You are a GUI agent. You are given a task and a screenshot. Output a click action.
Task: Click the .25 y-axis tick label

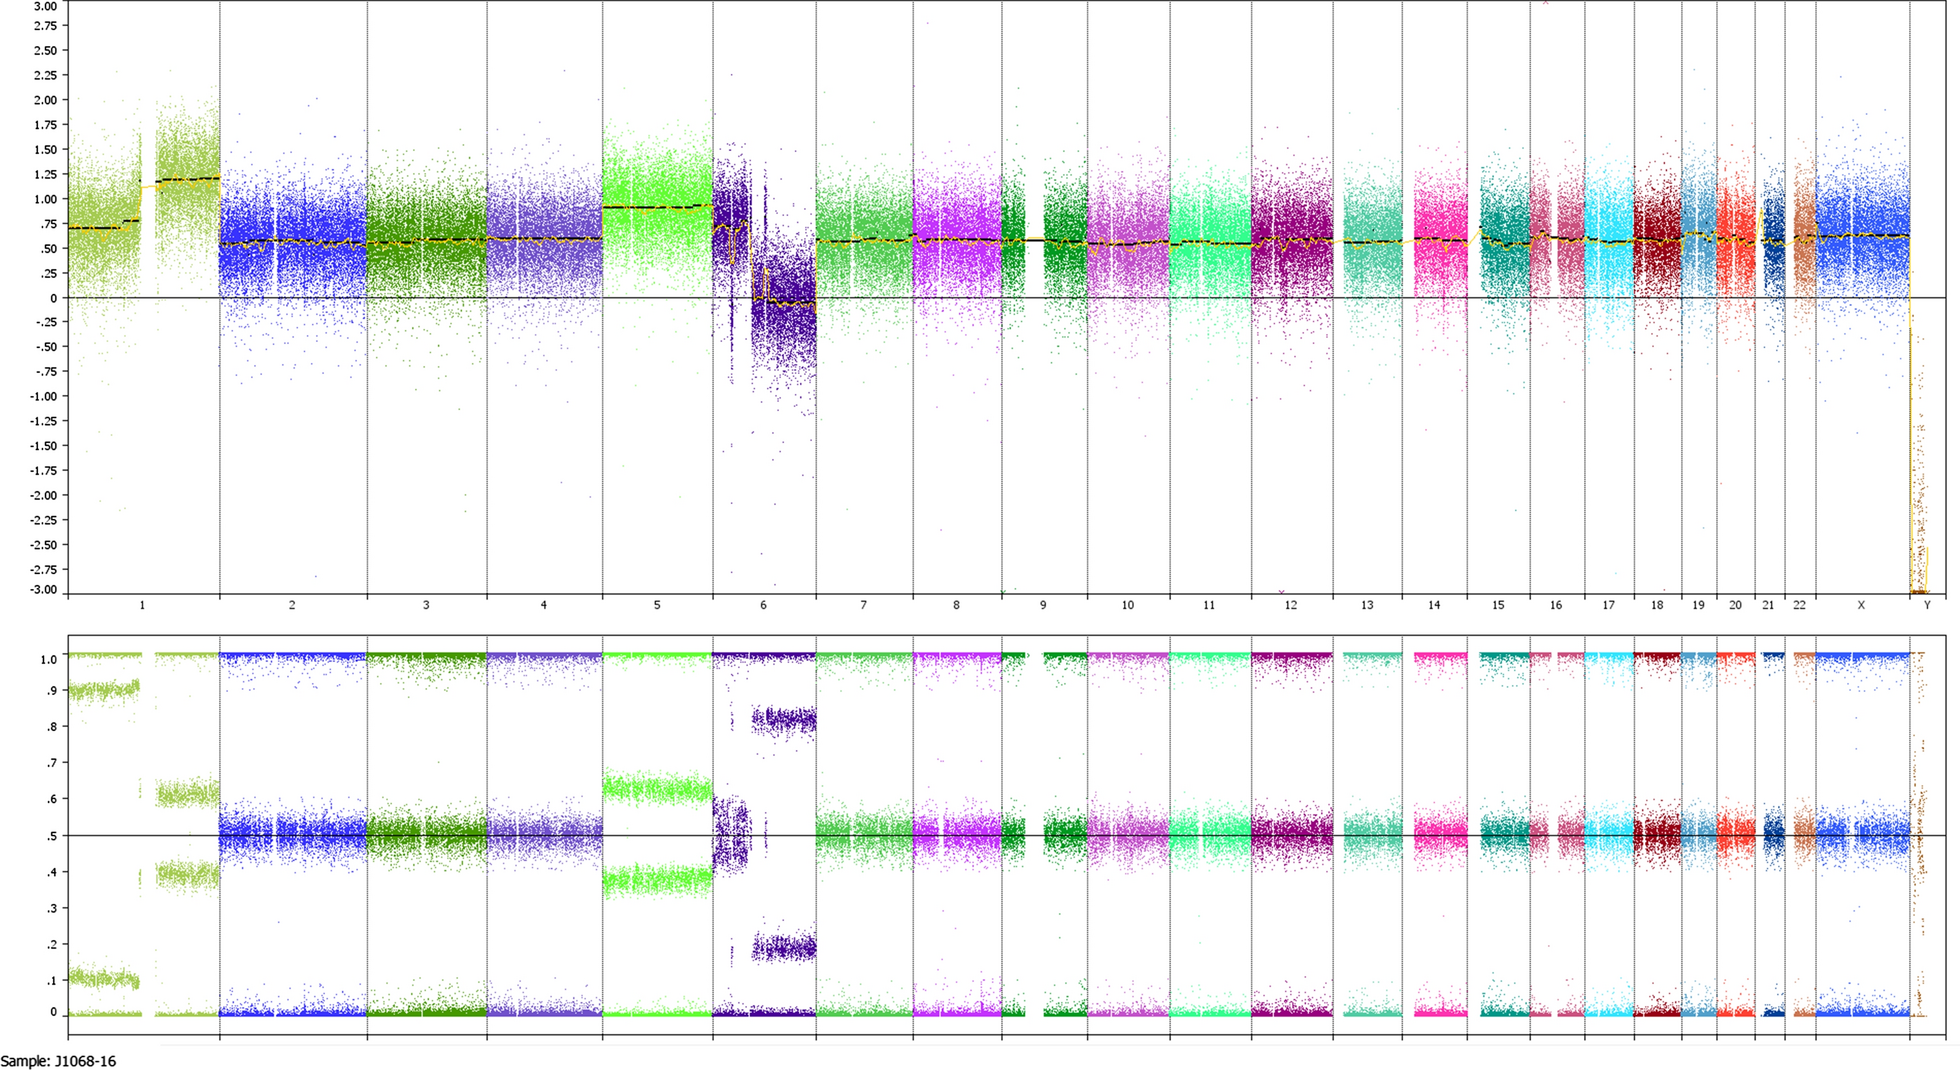(x=48, y=273)
